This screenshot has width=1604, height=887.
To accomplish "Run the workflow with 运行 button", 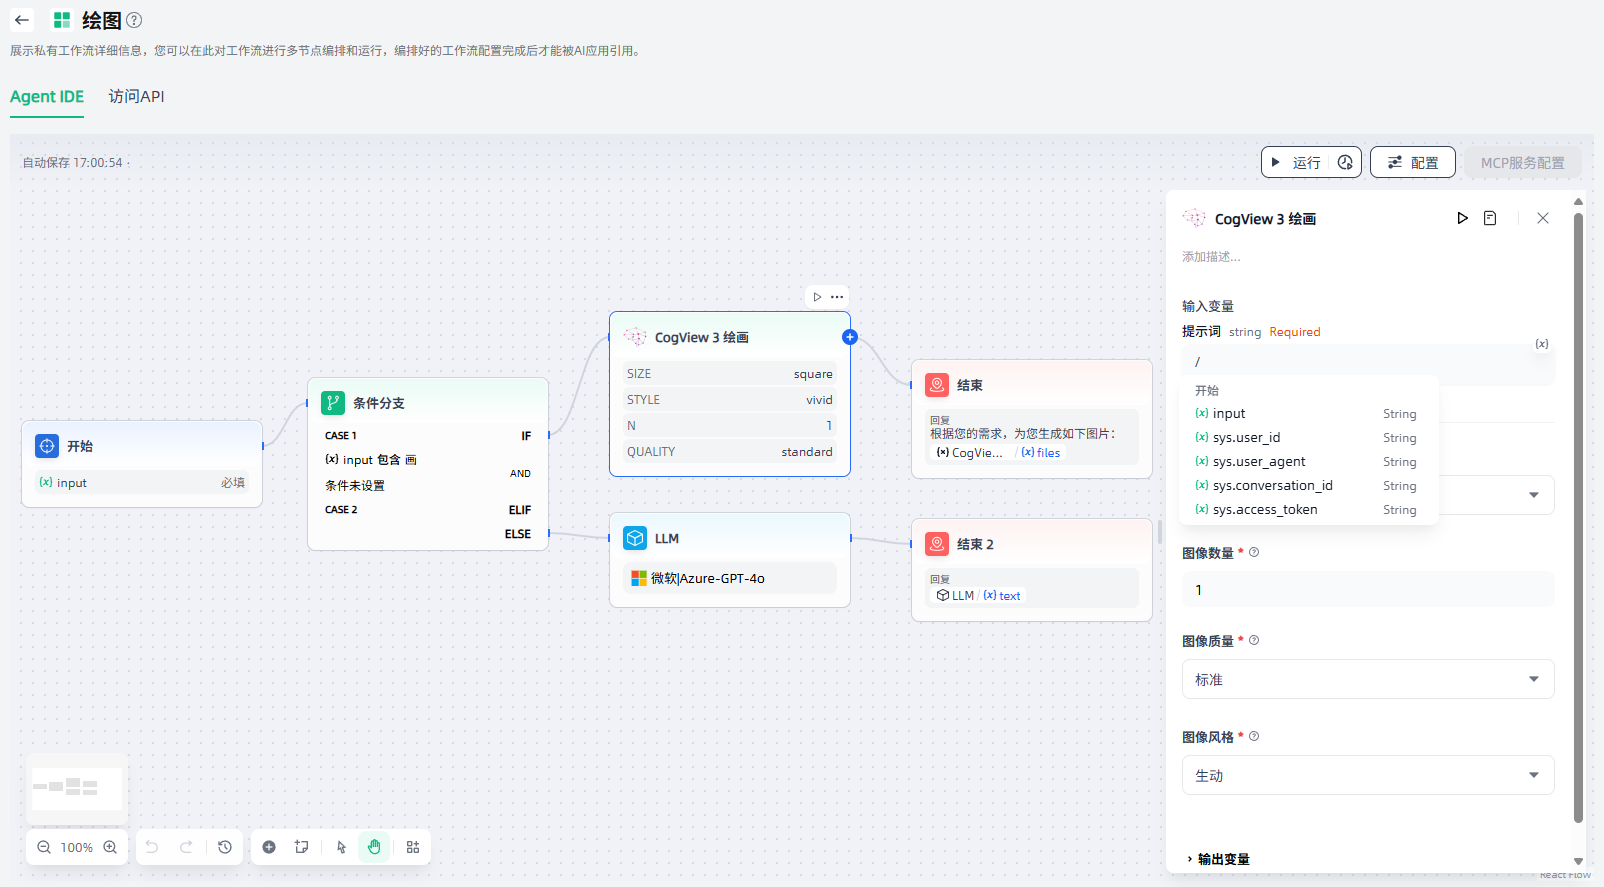I will click(1297, 162).
